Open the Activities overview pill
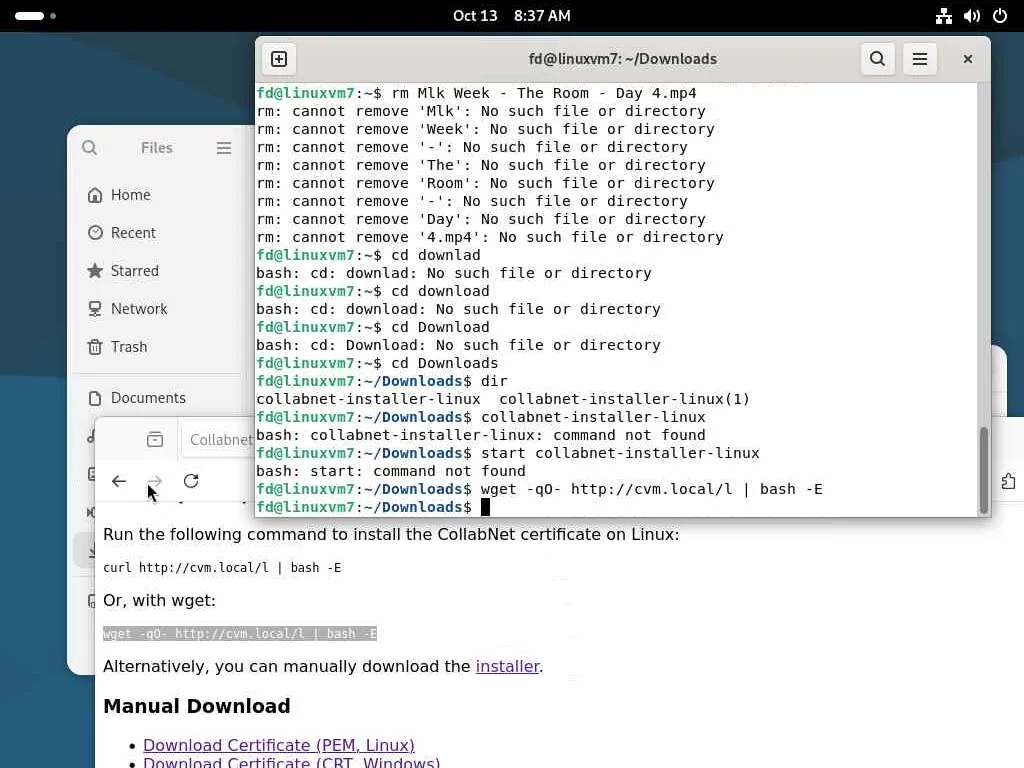 coord(35,16)
